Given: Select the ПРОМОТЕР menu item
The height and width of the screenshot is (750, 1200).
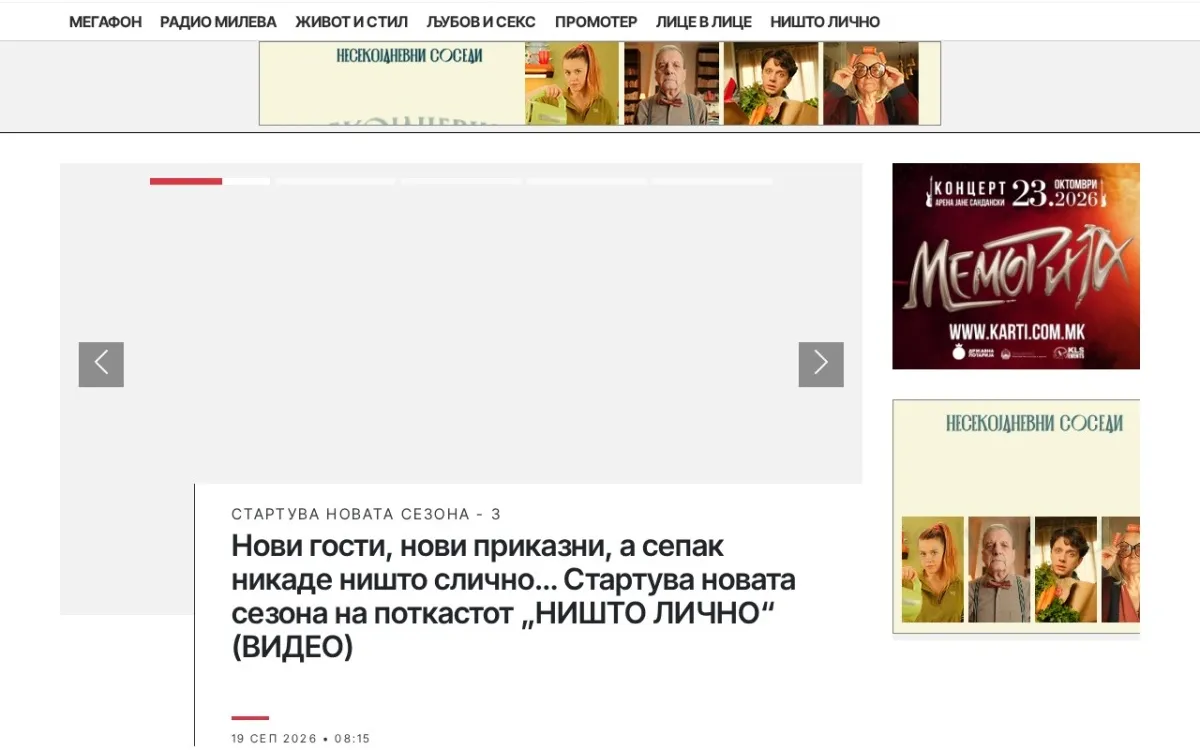Looking at the screenshot, I should tap(596, 22).
